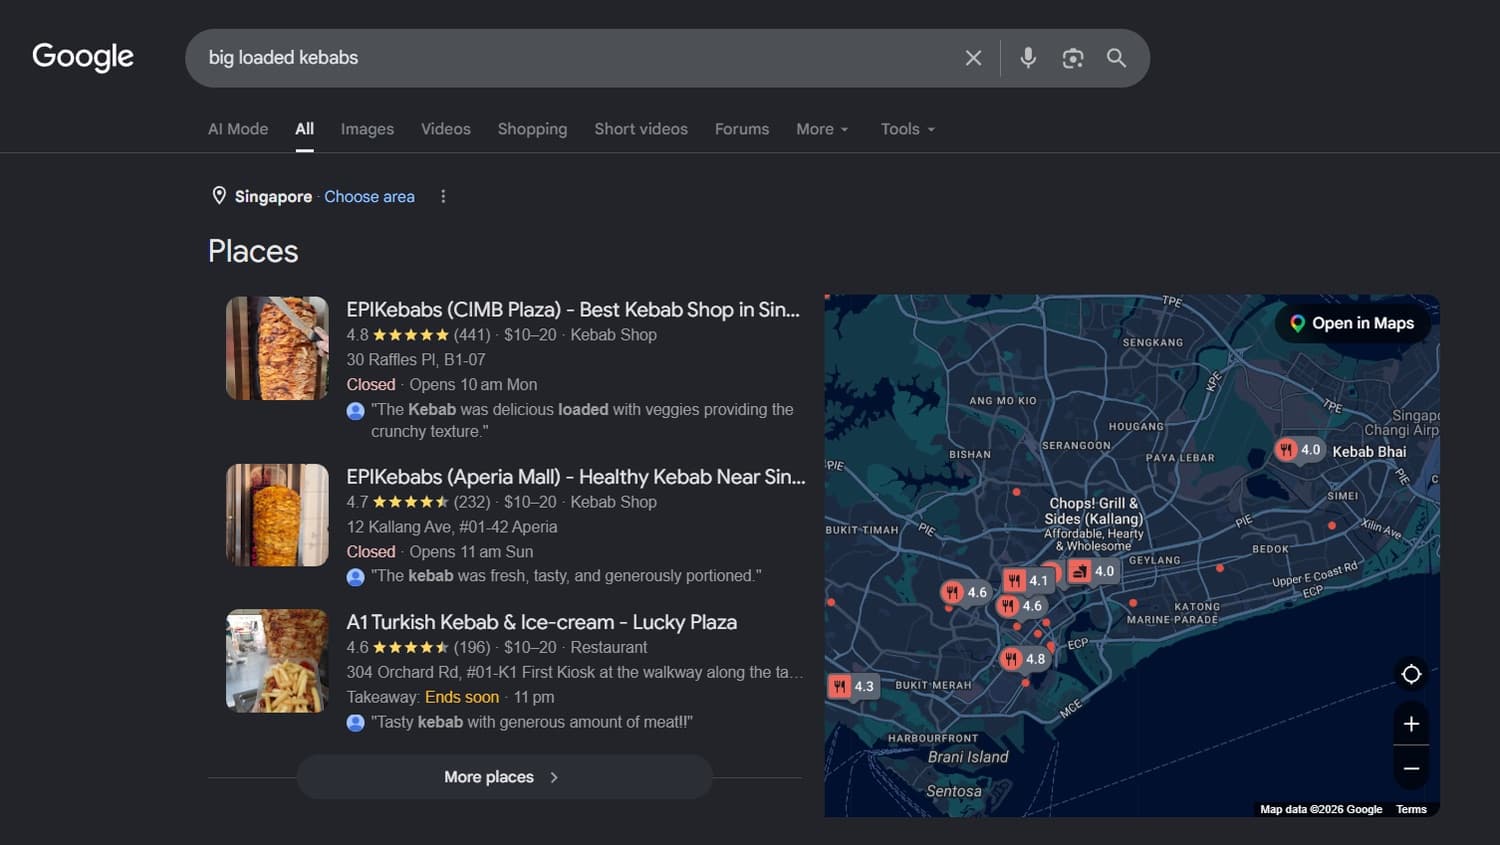This screenshot has width=1500, height=845.
Task: Open the Shopping tab
Action: [x=532, y=129]
